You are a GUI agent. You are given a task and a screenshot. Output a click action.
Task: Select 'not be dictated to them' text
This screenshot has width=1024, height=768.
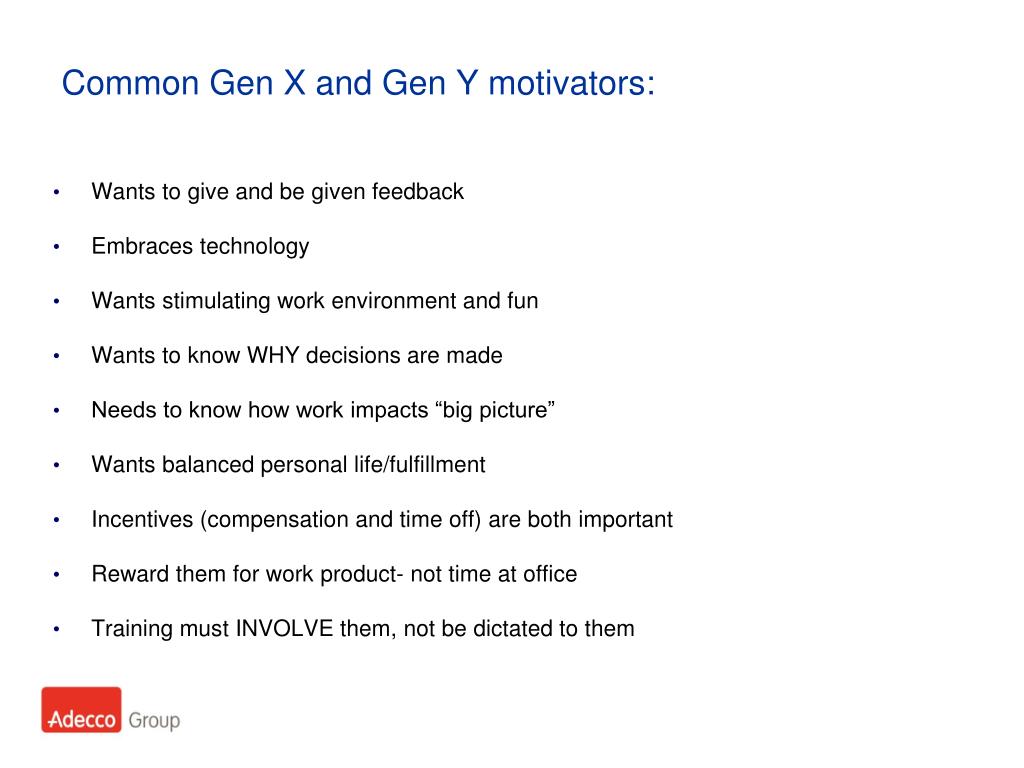click(x=519, y=629)
